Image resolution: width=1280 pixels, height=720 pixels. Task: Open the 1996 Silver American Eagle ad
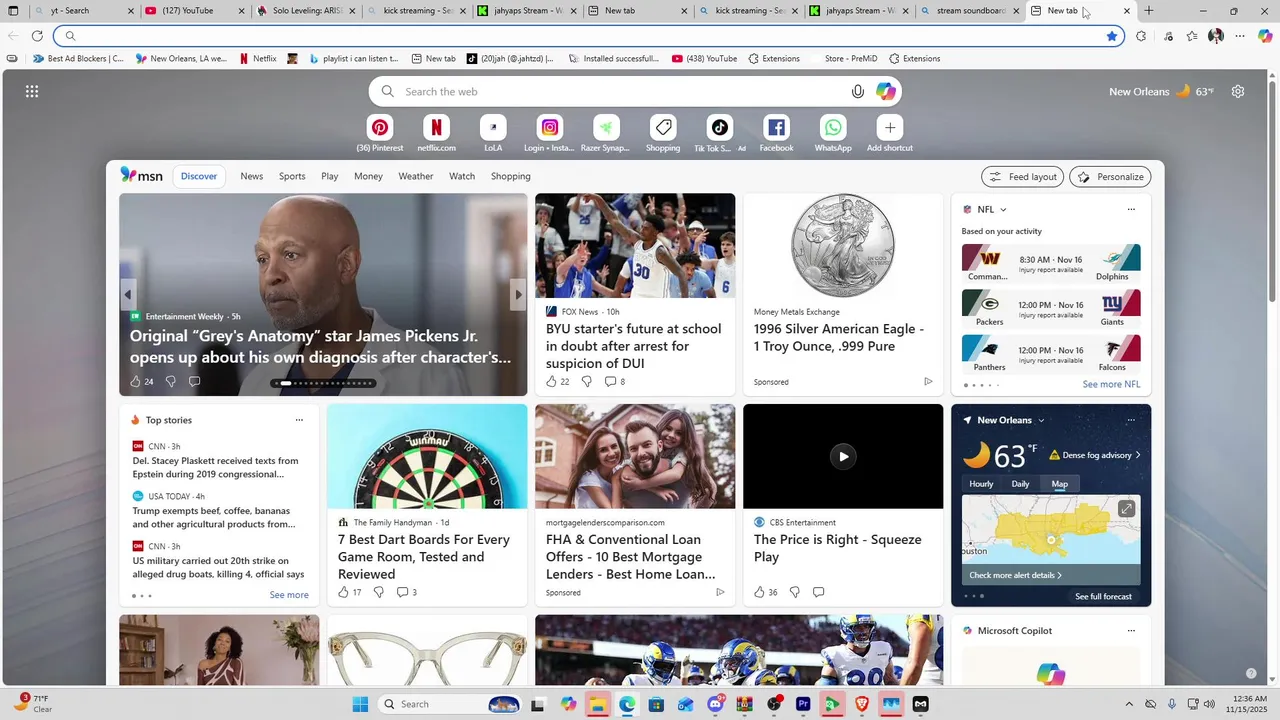[x=843, y=295]
